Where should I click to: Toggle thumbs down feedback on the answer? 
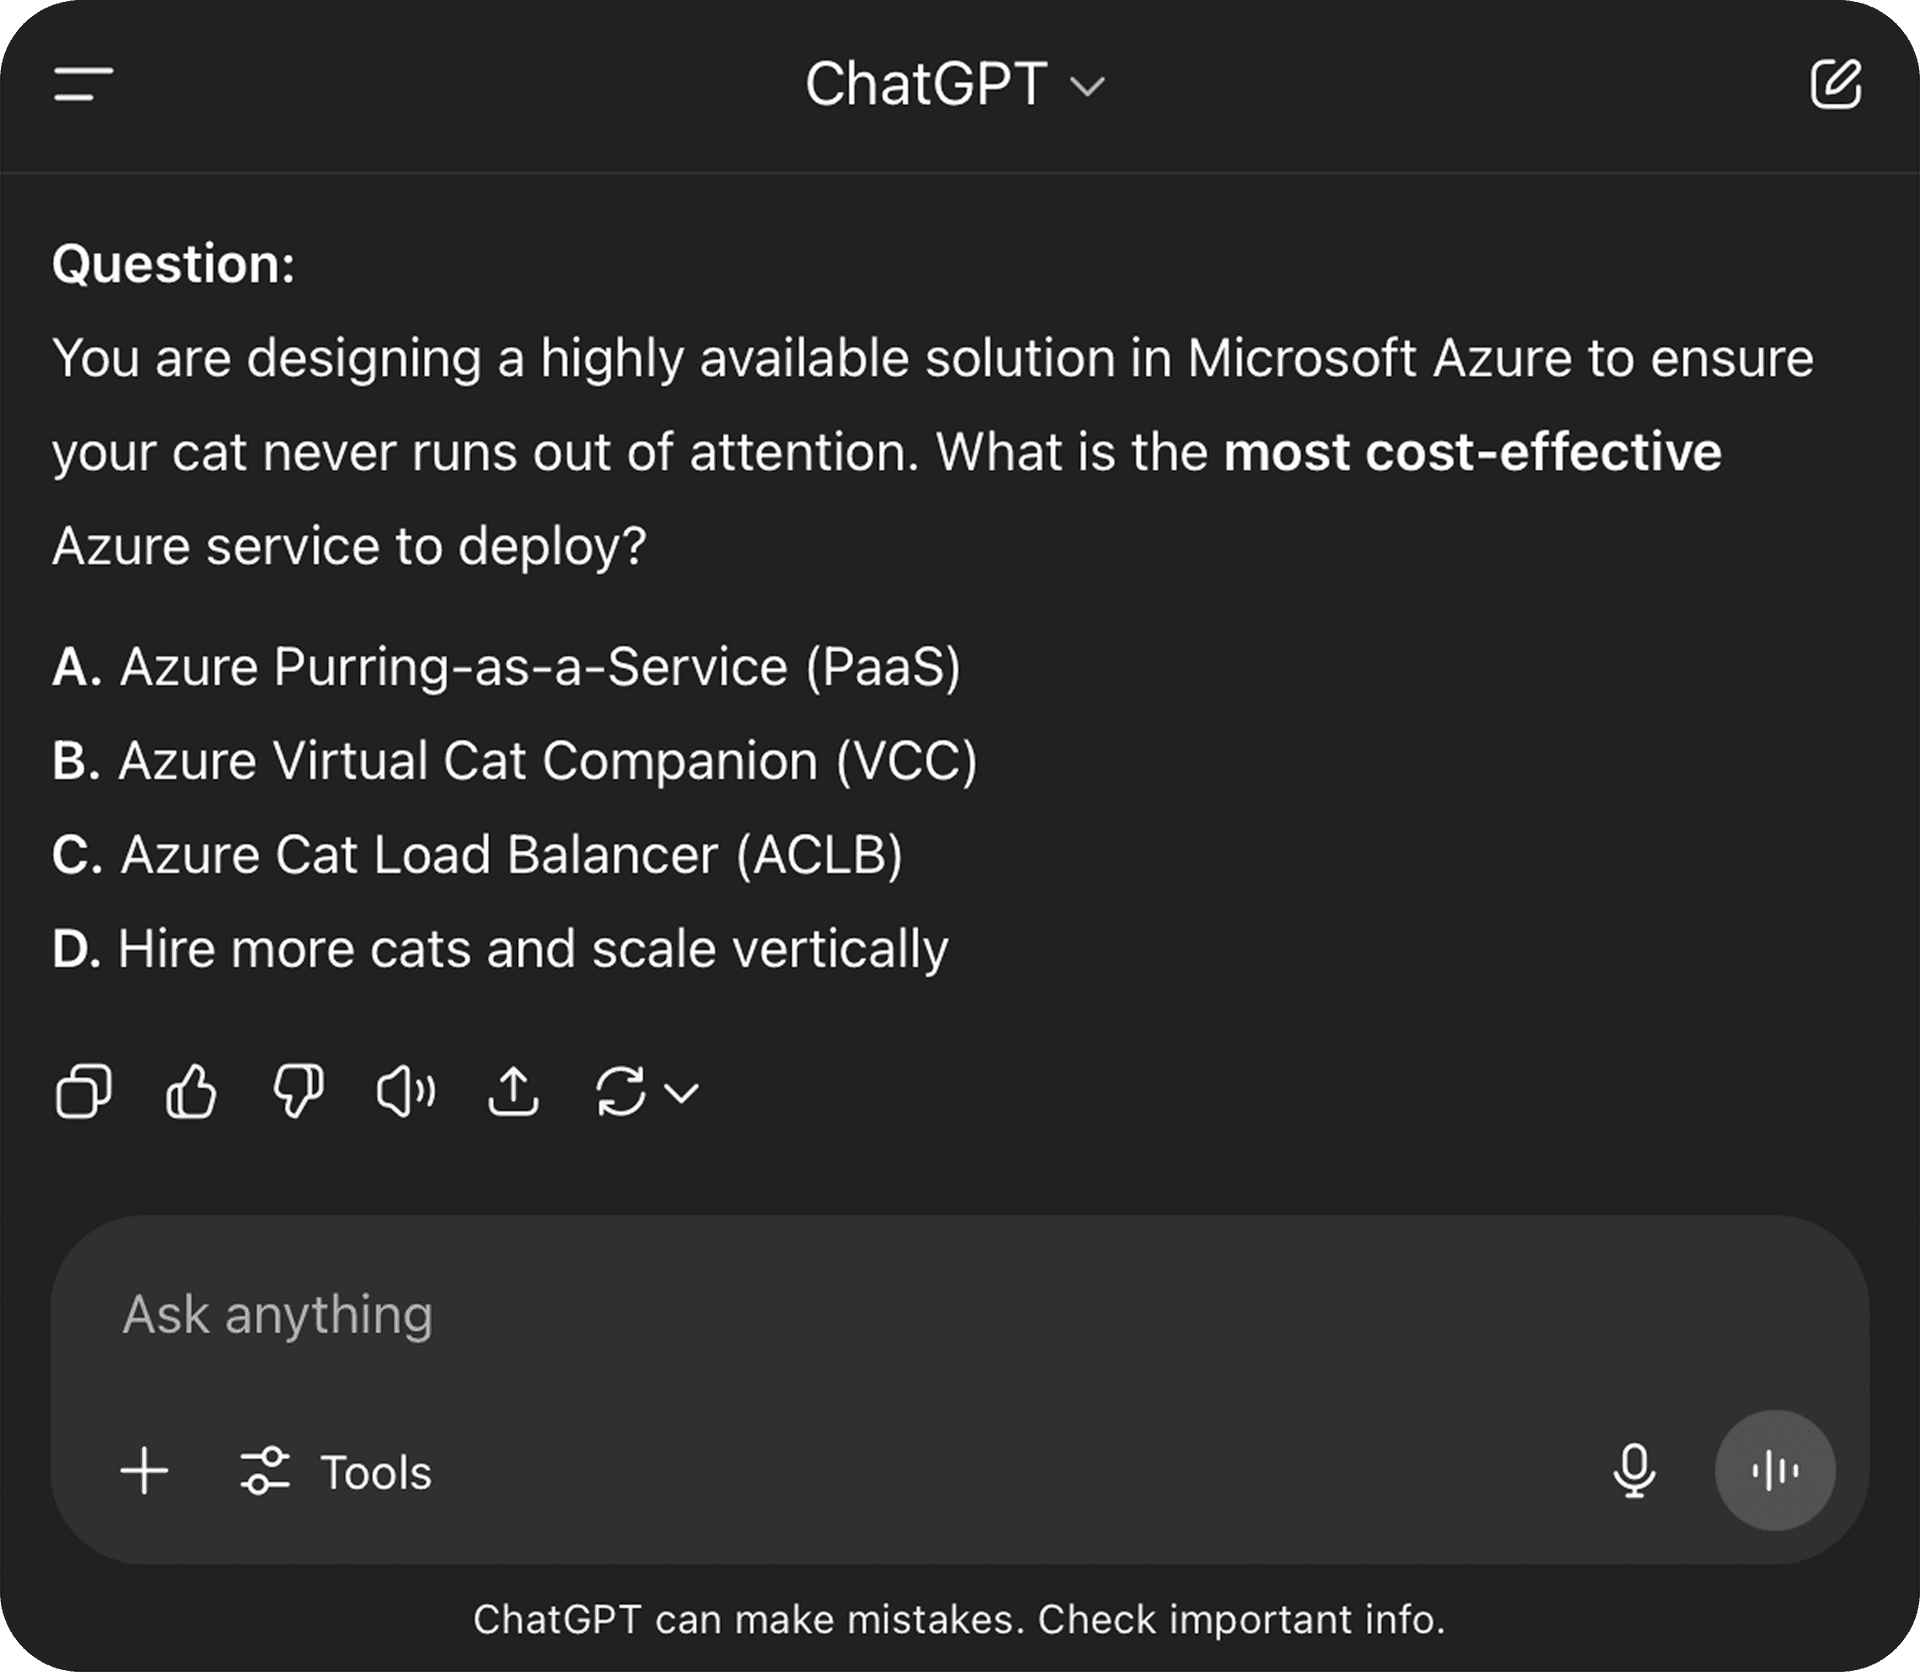pyautogui.click(x=299, y=1092)
